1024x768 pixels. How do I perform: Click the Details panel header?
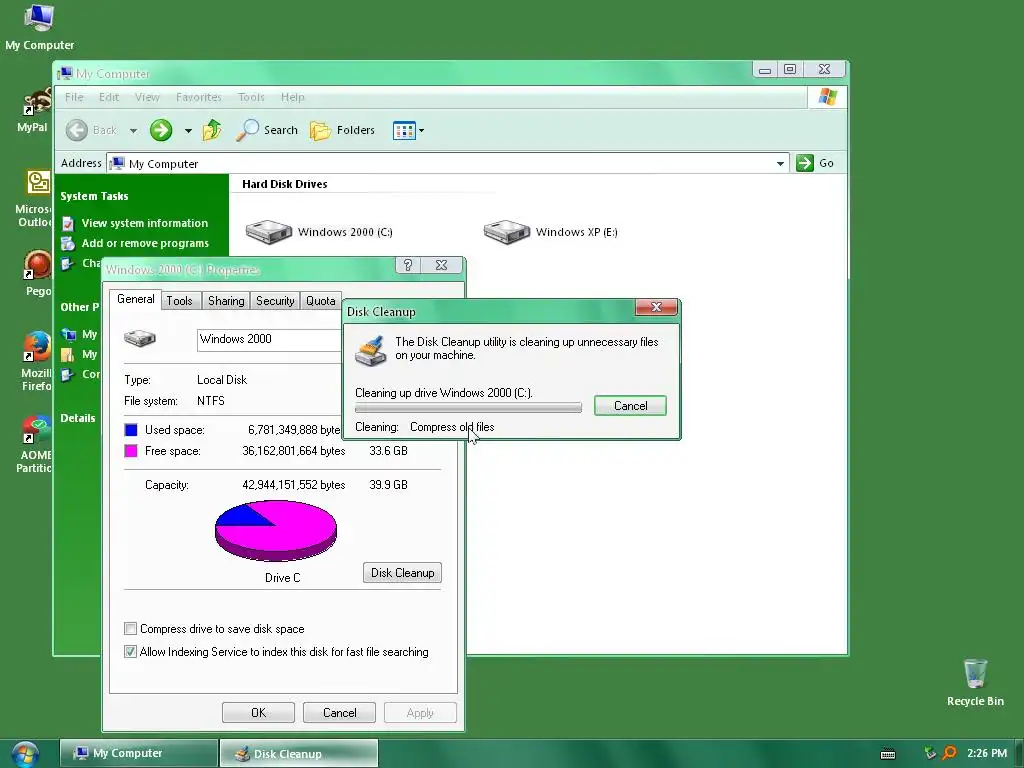[x=78, y=418]
